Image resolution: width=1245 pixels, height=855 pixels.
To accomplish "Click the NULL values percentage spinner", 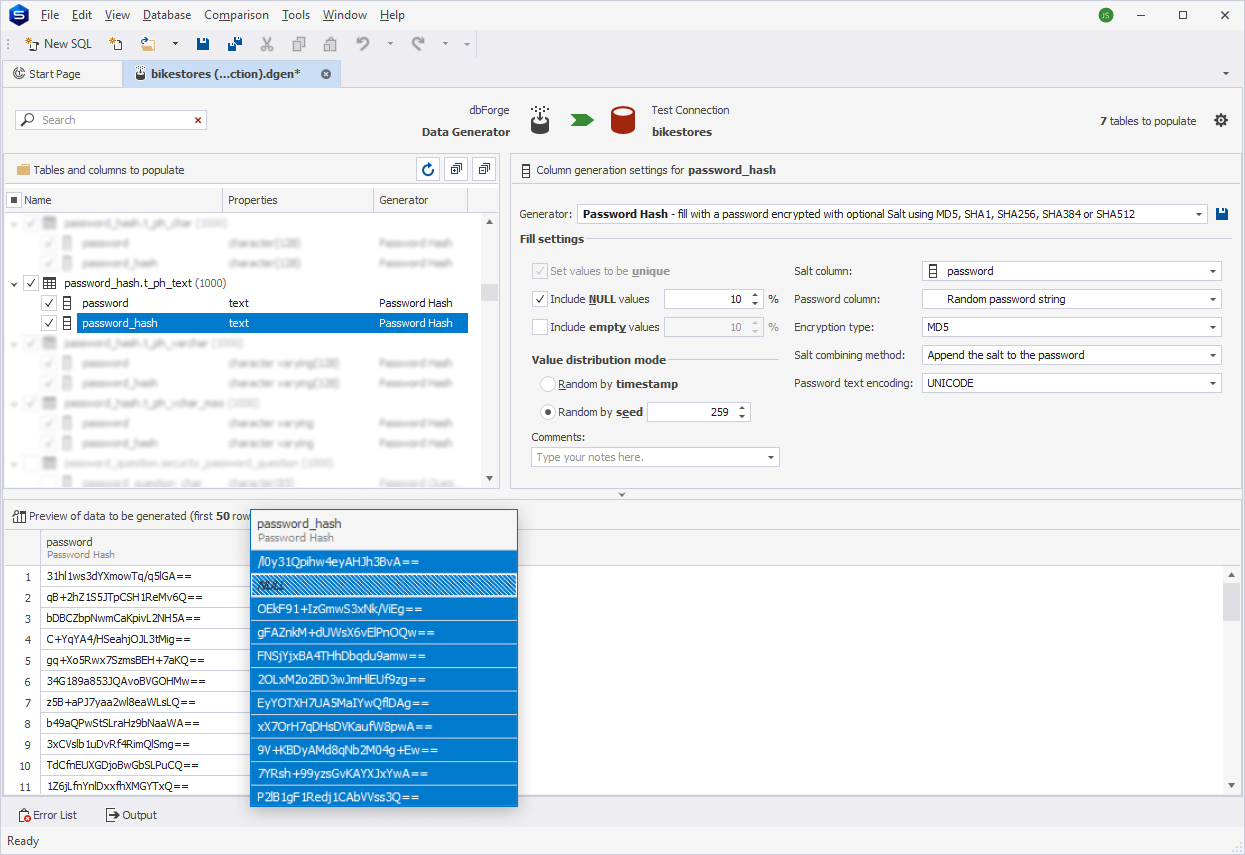I will click(712, 299).
